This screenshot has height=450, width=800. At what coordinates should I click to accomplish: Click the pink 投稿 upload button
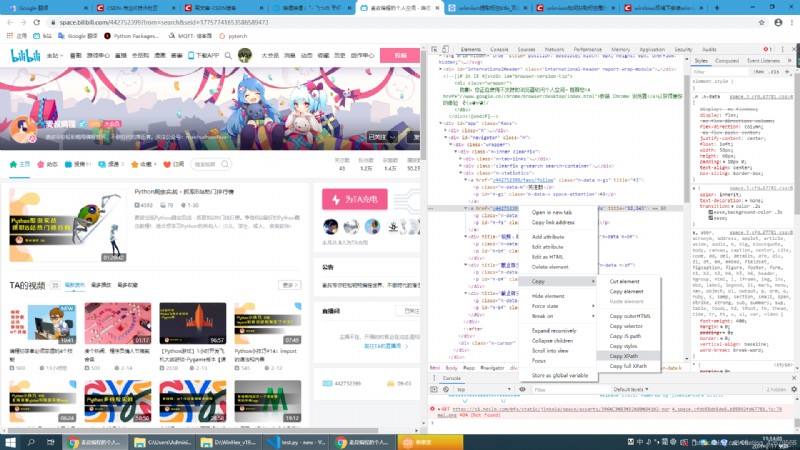pos(400,55)
